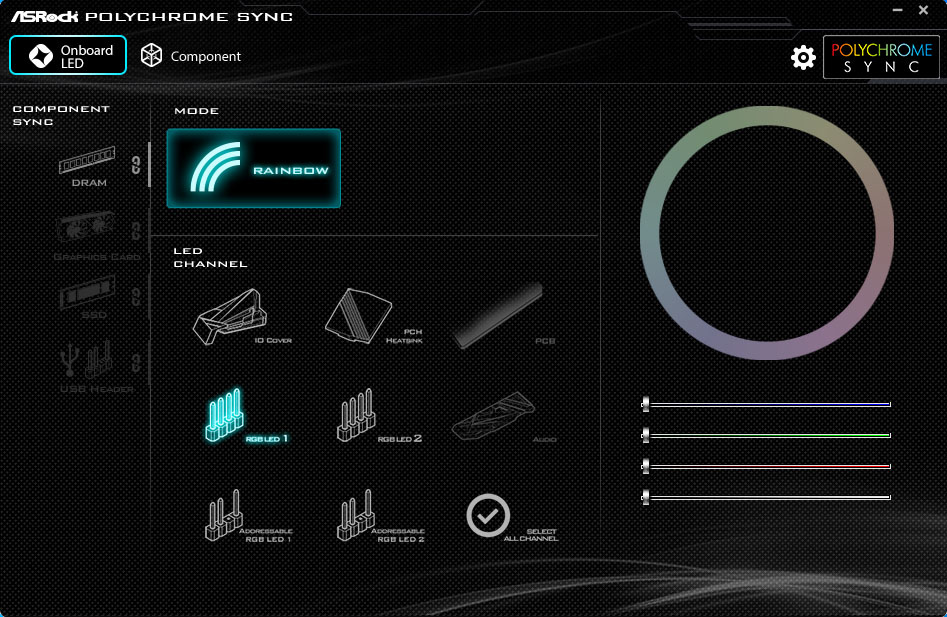Select the PCH Heatsink LED channel

[x=373, y=316]
